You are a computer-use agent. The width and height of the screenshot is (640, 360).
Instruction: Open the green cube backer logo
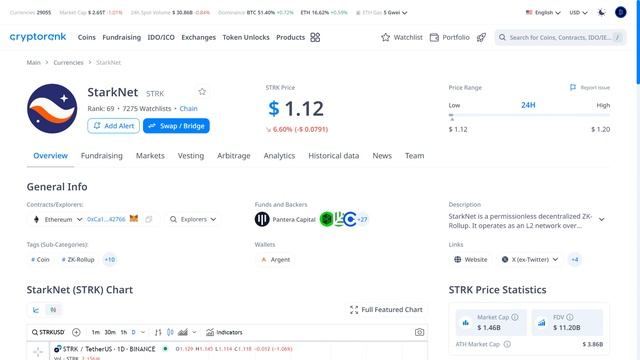pos(327,219)
